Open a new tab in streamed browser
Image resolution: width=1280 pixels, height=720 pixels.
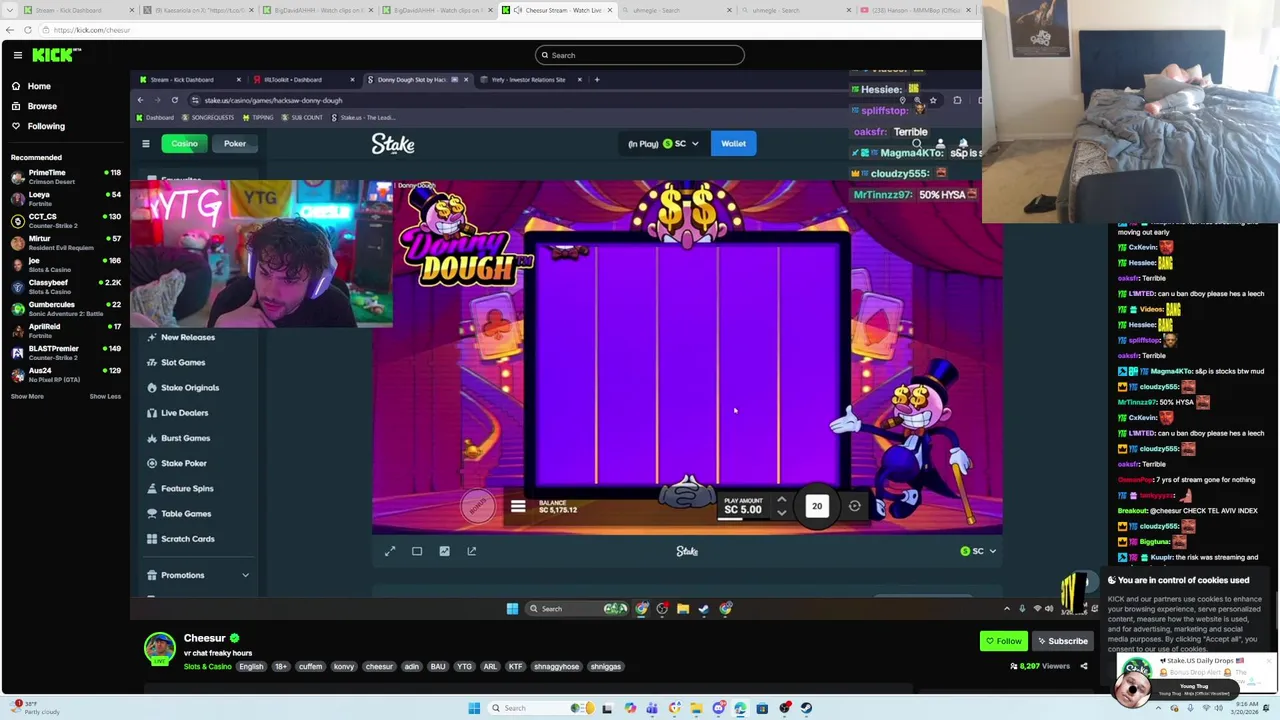(x=597, y=79)
